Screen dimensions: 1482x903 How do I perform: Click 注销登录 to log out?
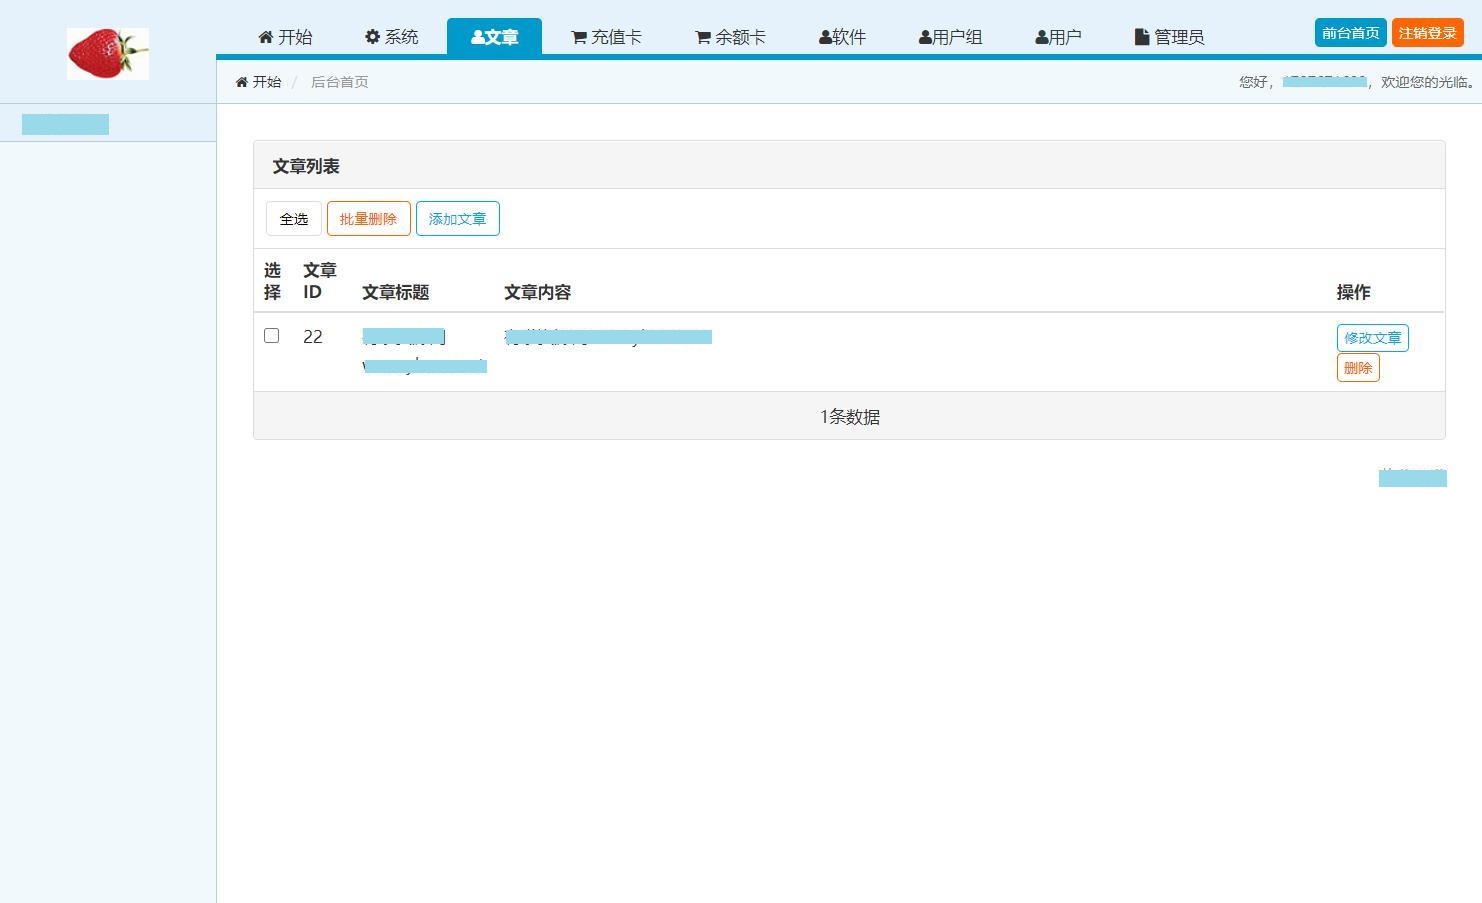click(1427, 33)
